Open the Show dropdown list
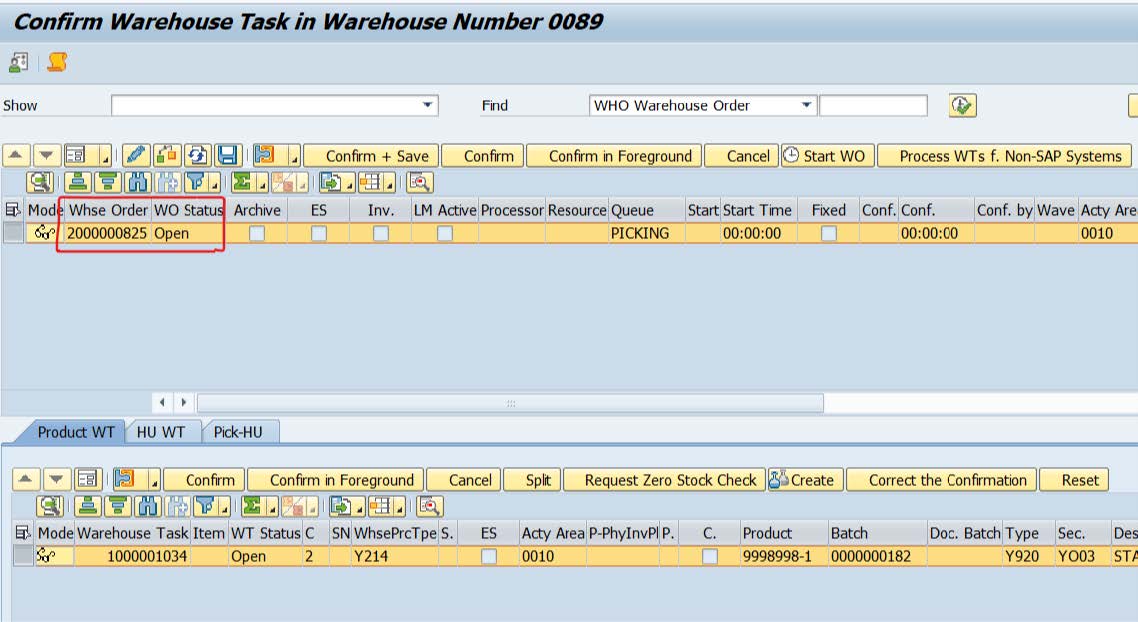 (428, 105)
